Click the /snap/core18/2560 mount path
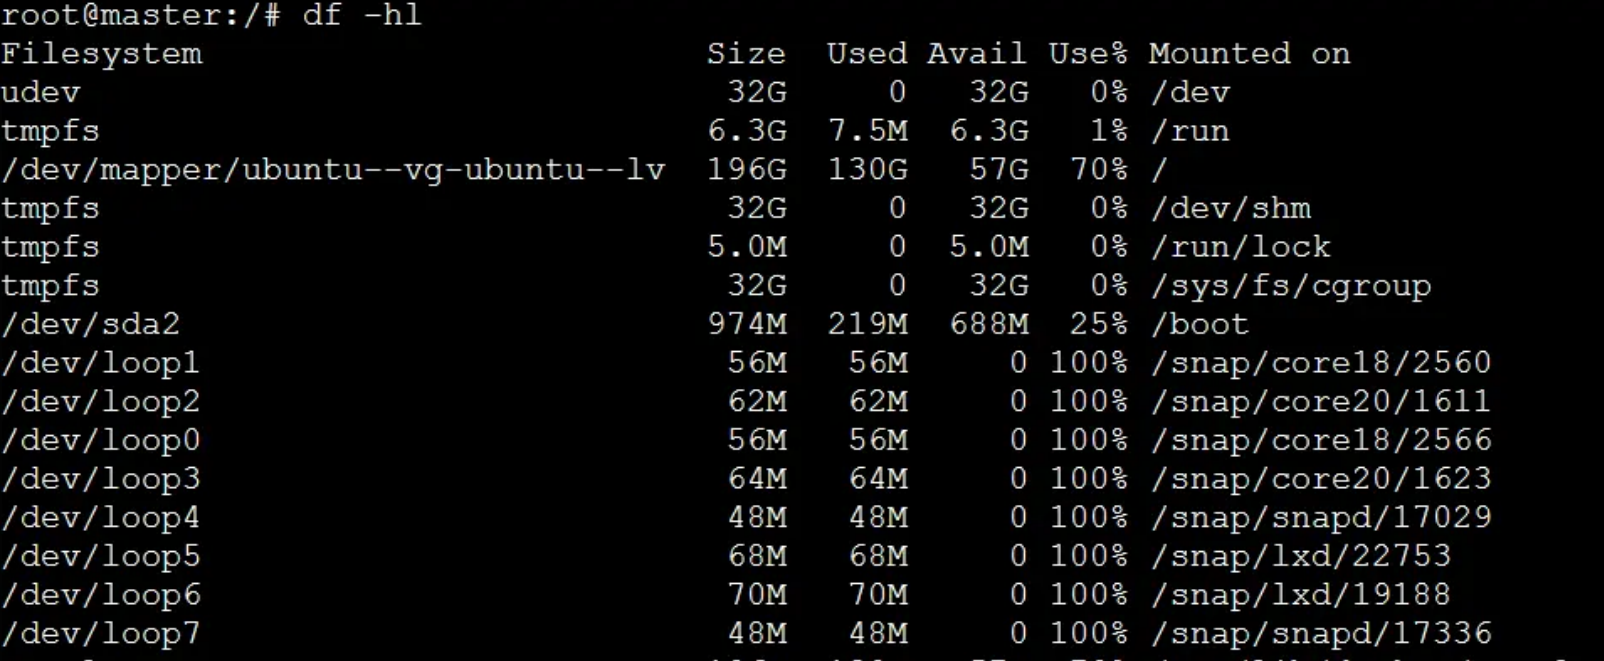The width and height of the screenshot is (1604, 661). coord(1321,363)
